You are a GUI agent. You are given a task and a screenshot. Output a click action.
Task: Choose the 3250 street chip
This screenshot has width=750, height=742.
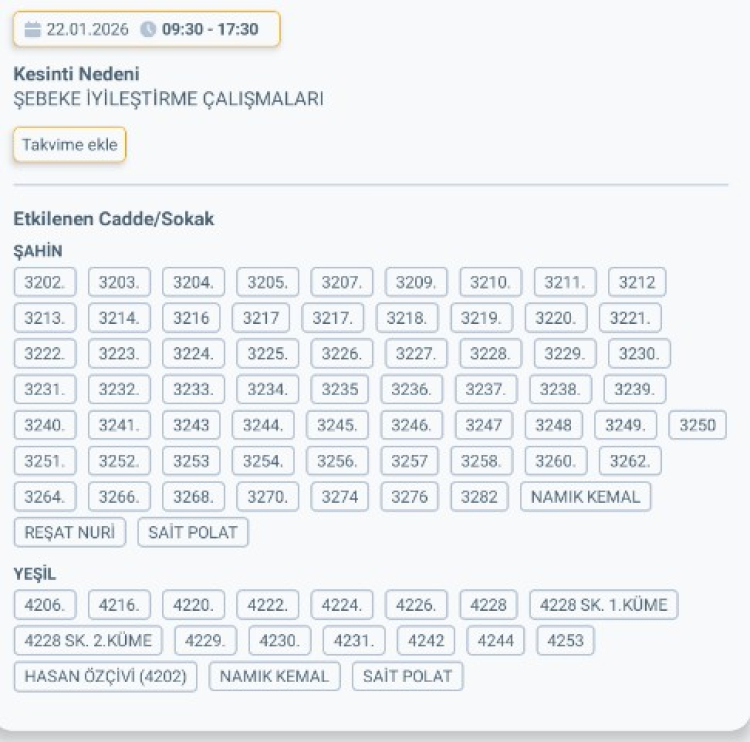697,425
